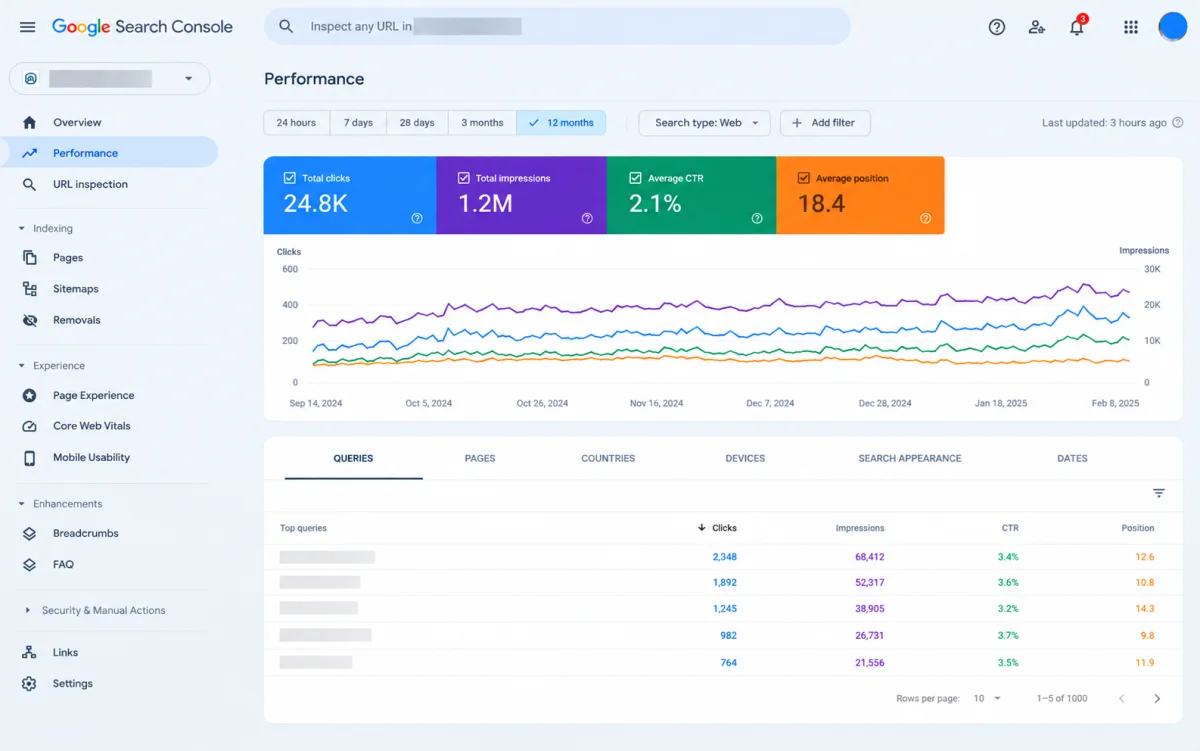This screenshot has width=1200, height=751.
Task: Open the table filter rows icon
Action: (1159, 493)
